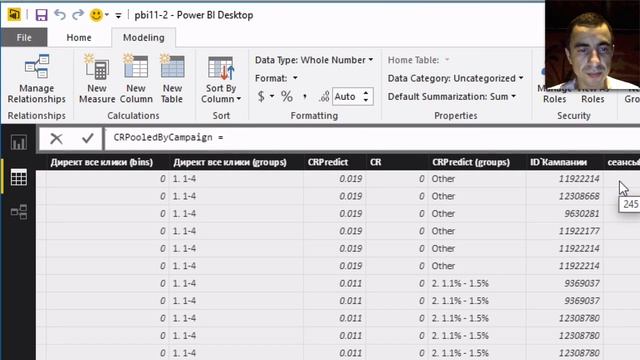Screen dimensions: 640x360
Task: Switch to Data view in sidebar
Action: pyautogui.click(x=19, y=178)
